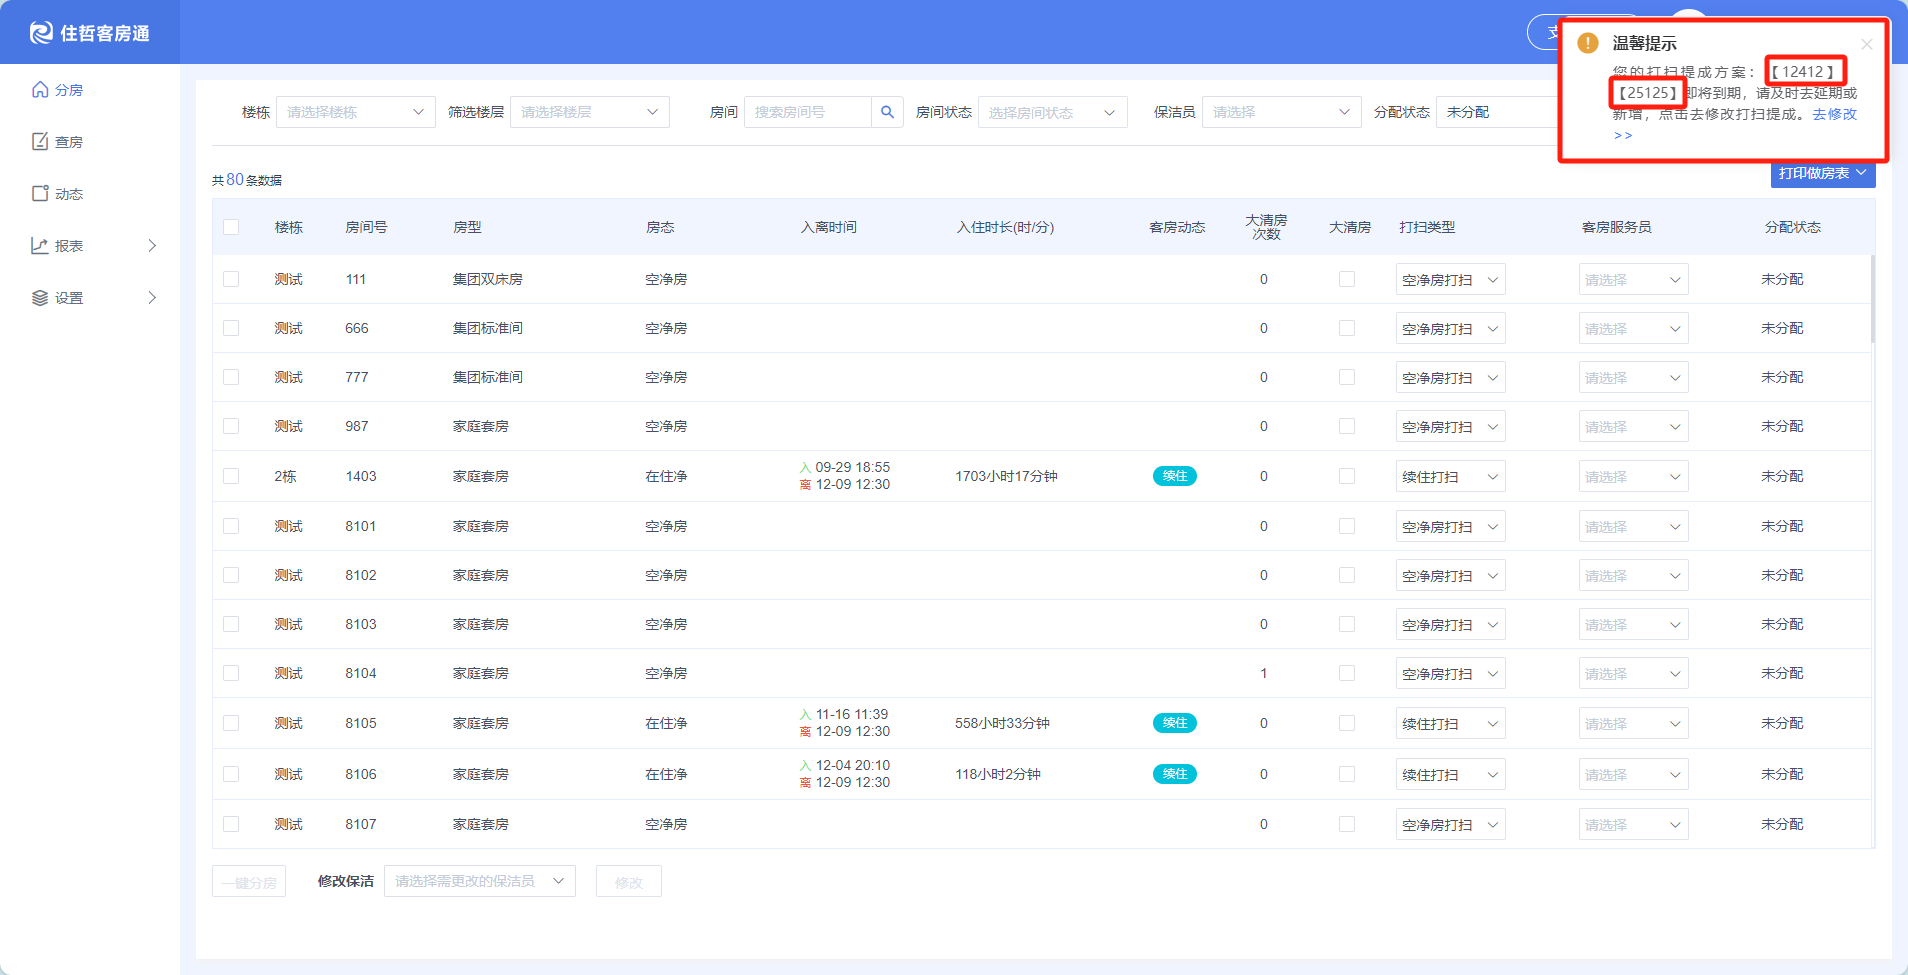The image size is (1908, 975).
Task: Click the 1703小时17分钟 stay duration
Action: click(1006, 476)
